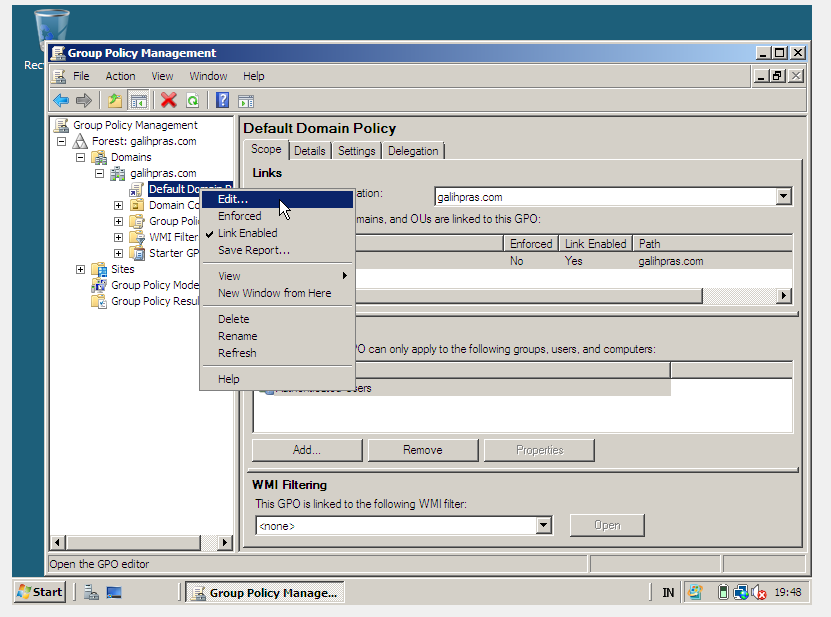Viewport: 831px width, 617px height.
Task: Choose Delete from the context menu
Action: (x=277, y=319)
